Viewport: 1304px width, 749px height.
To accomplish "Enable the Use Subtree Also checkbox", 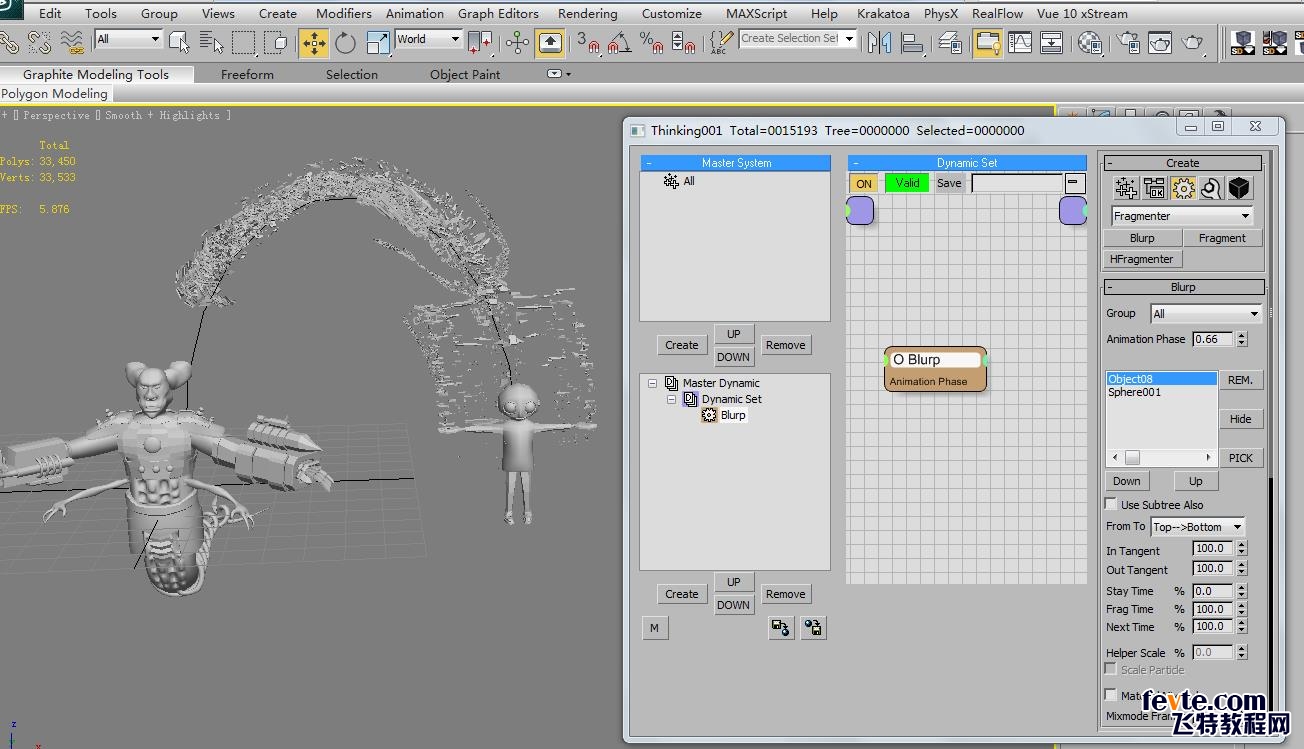I will coord(1111,504).
